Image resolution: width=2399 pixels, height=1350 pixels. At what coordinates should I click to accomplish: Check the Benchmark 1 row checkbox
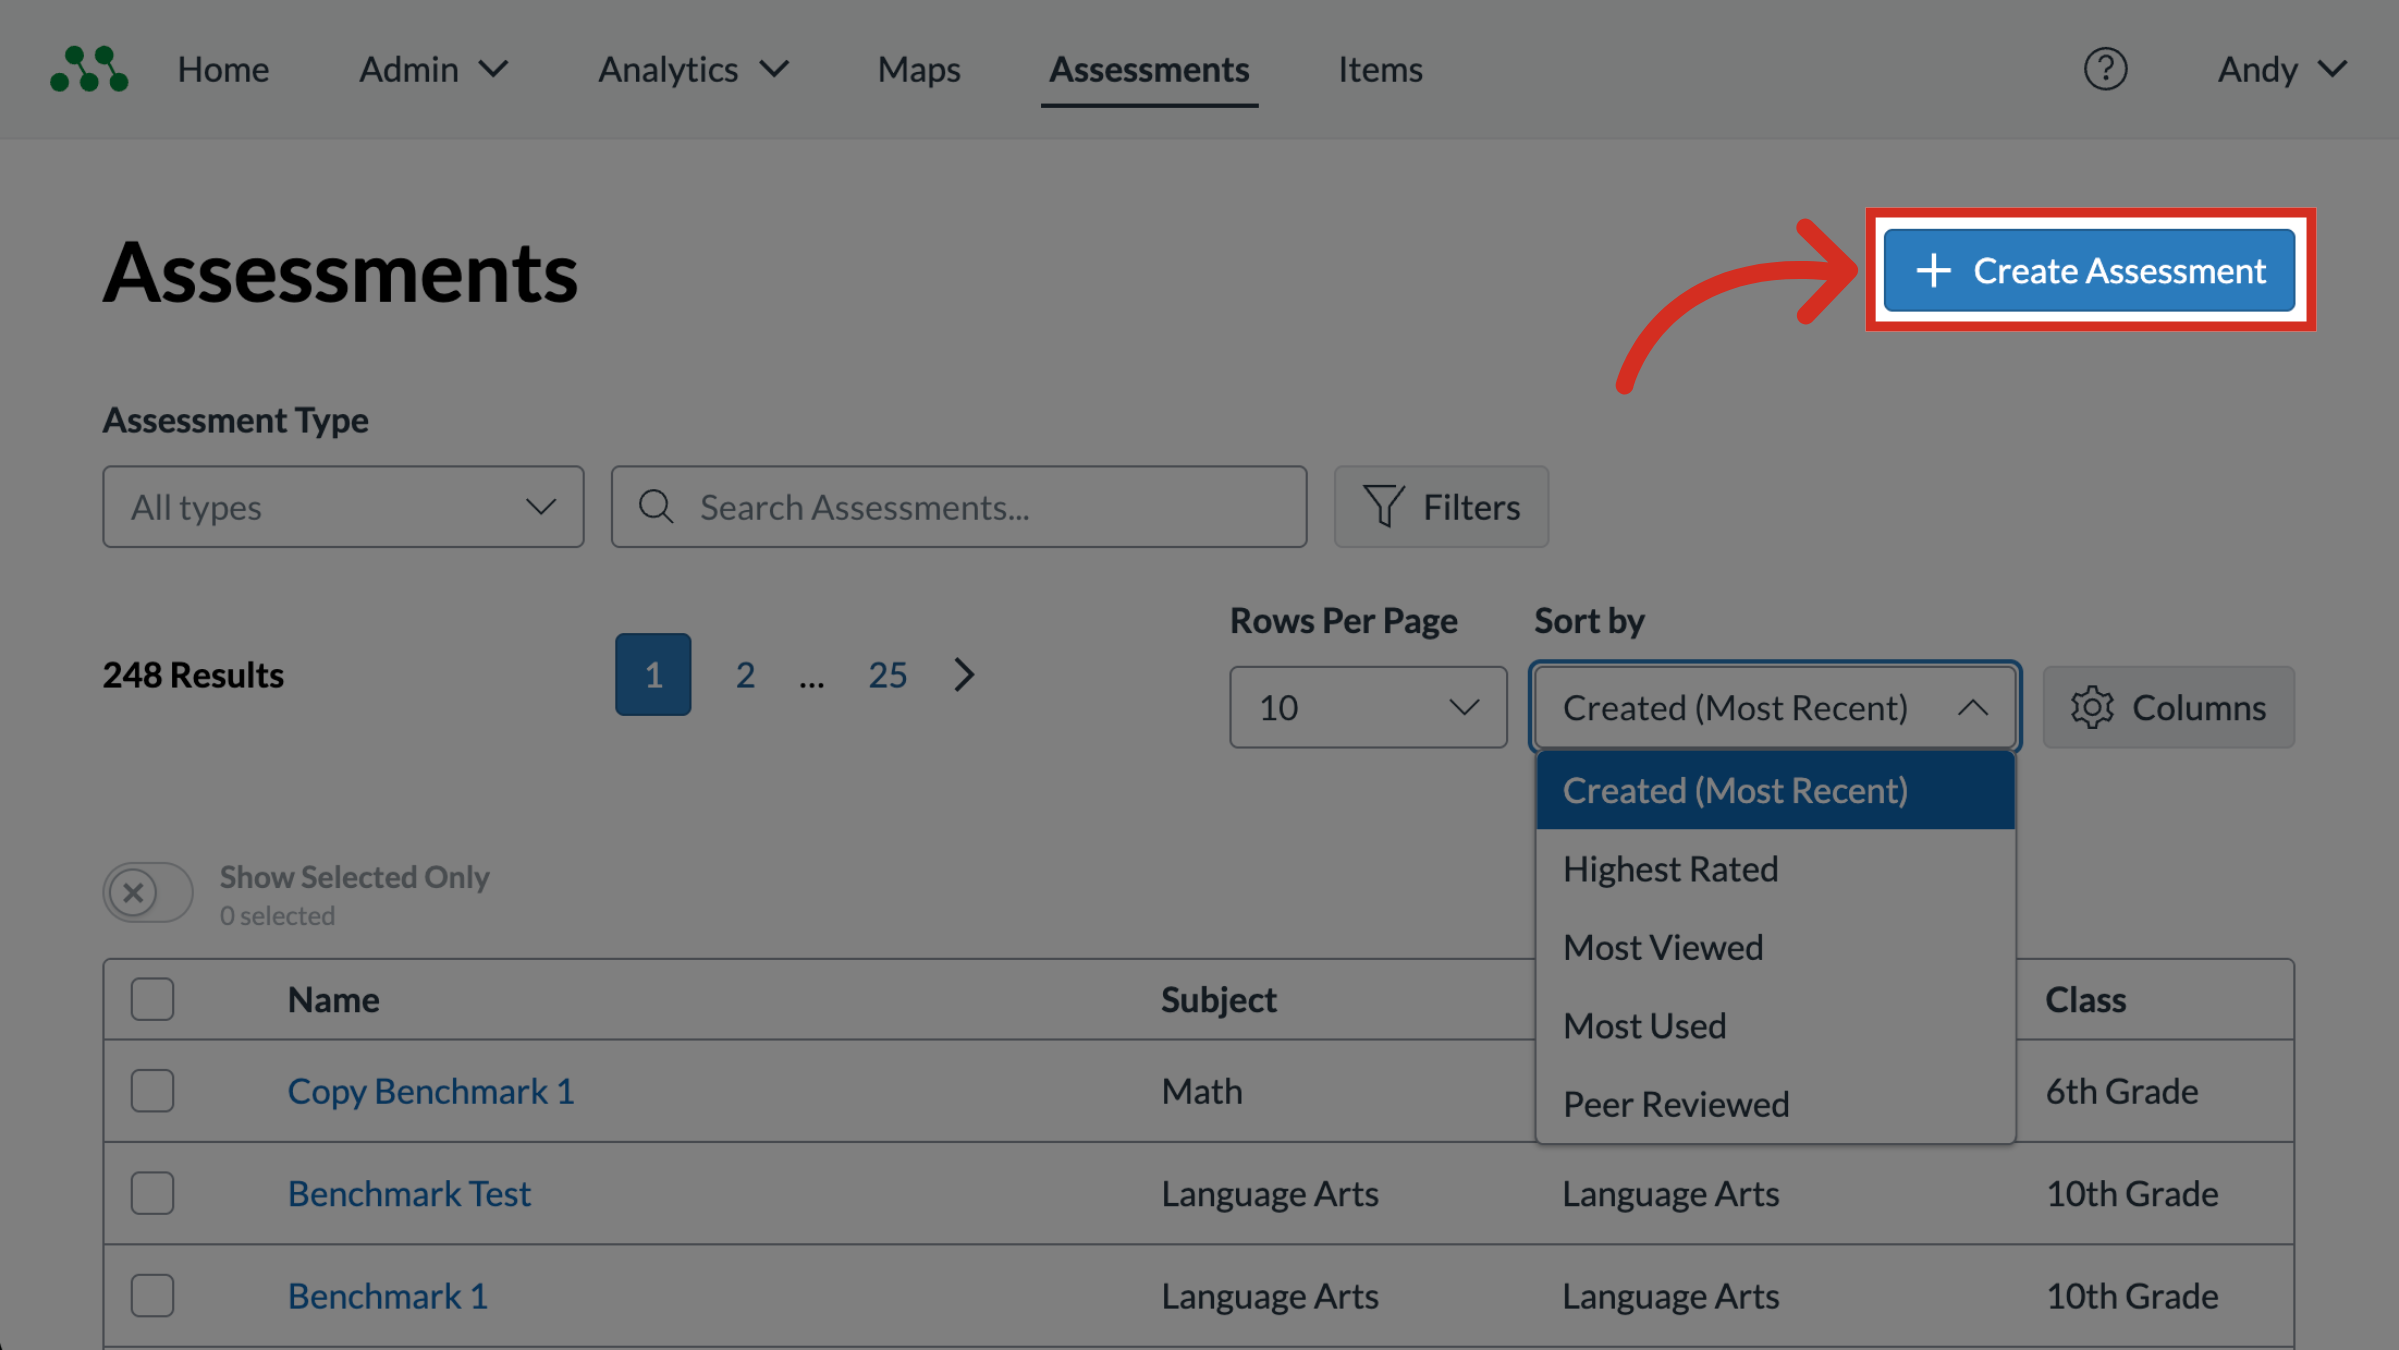click(152, 1296)
